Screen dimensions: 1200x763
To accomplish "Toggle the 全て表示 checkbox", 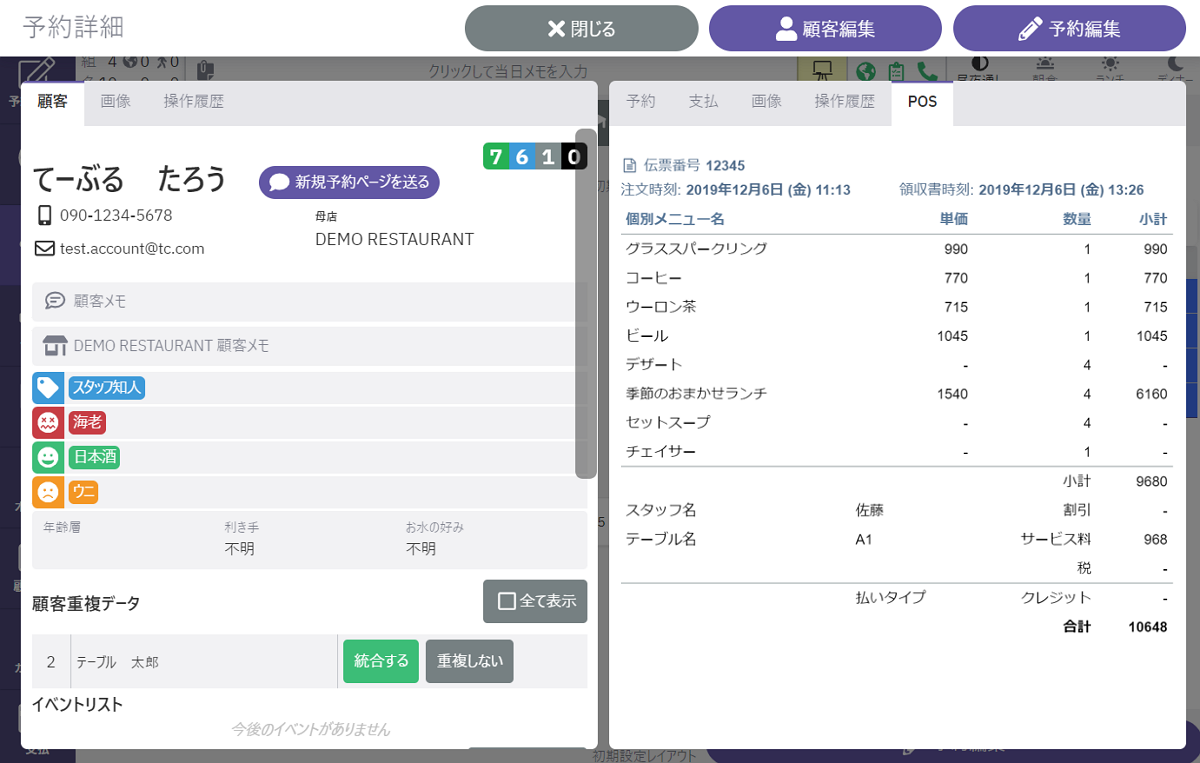I will pyautogui.click(x=507, y=601).
